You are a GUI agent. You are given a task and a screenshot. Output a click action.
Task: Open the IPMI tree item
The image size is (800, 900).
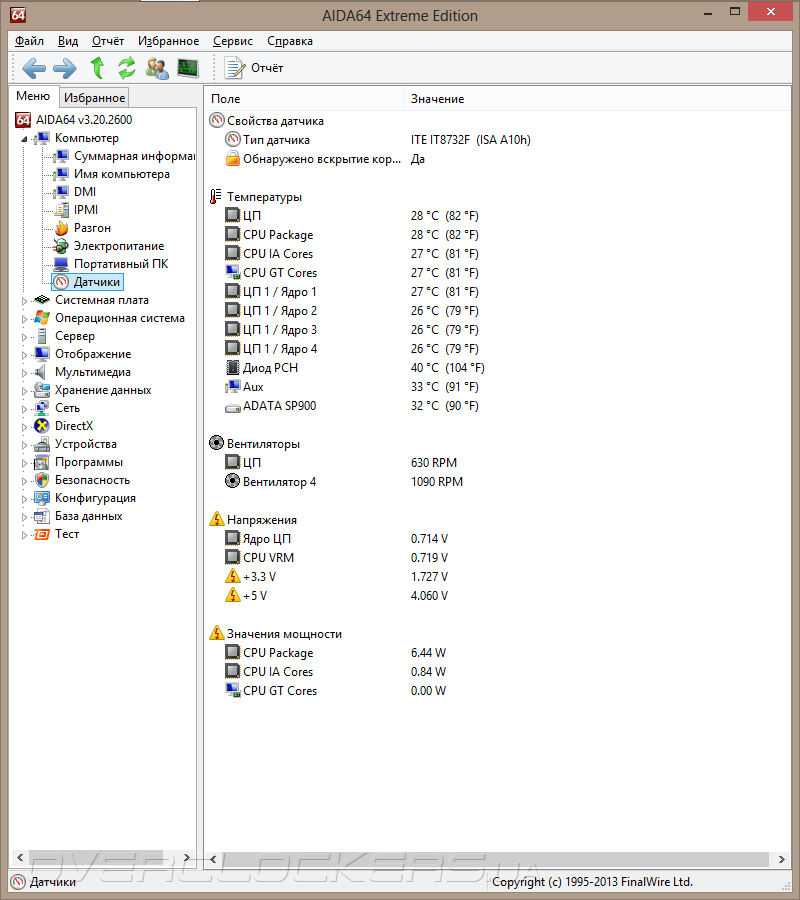click(86, 210)
